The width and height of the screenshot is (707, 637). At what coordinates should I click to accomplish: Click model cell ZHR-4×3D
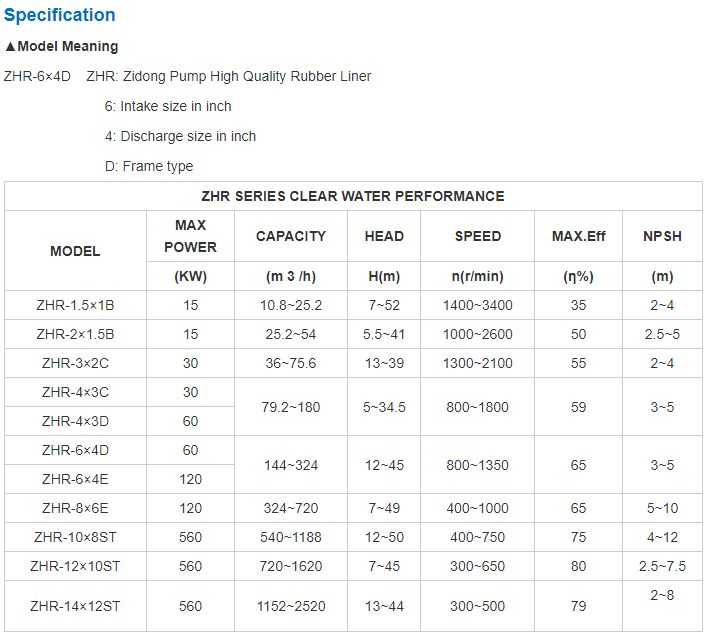[x=75, y=421]
